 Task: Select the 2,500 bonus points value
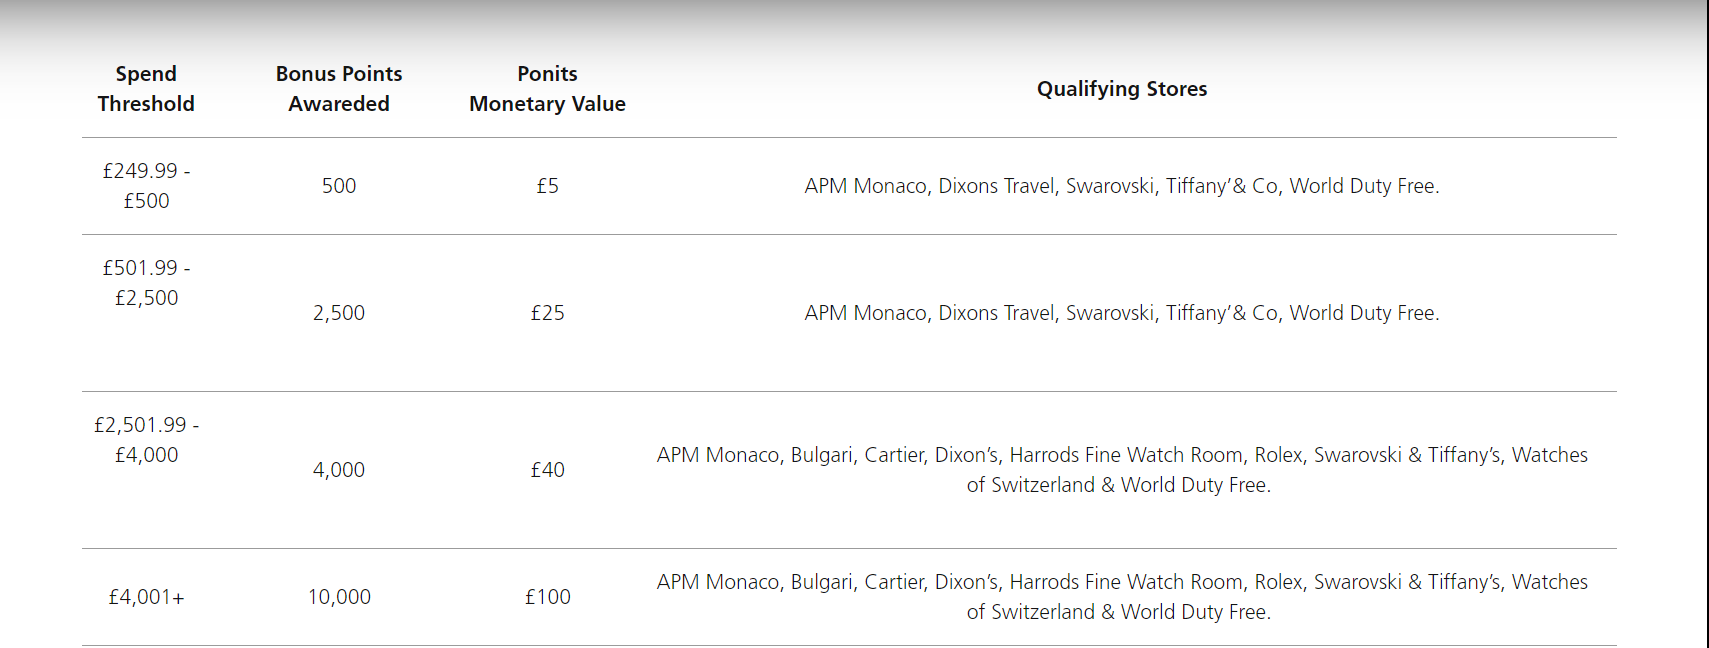click(x=339, y=313)
